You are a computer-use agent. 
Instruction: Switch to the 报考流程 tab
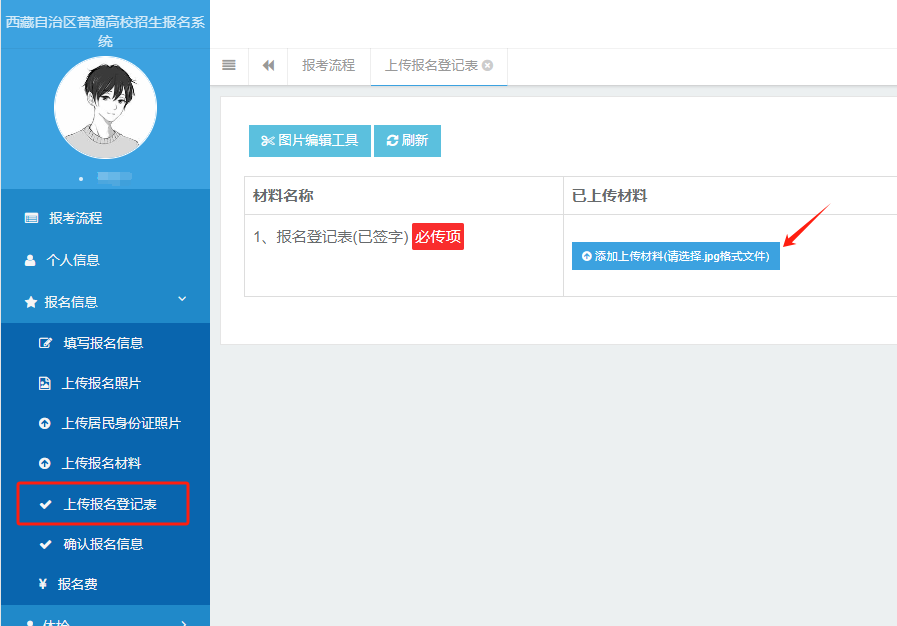[329, 66]
